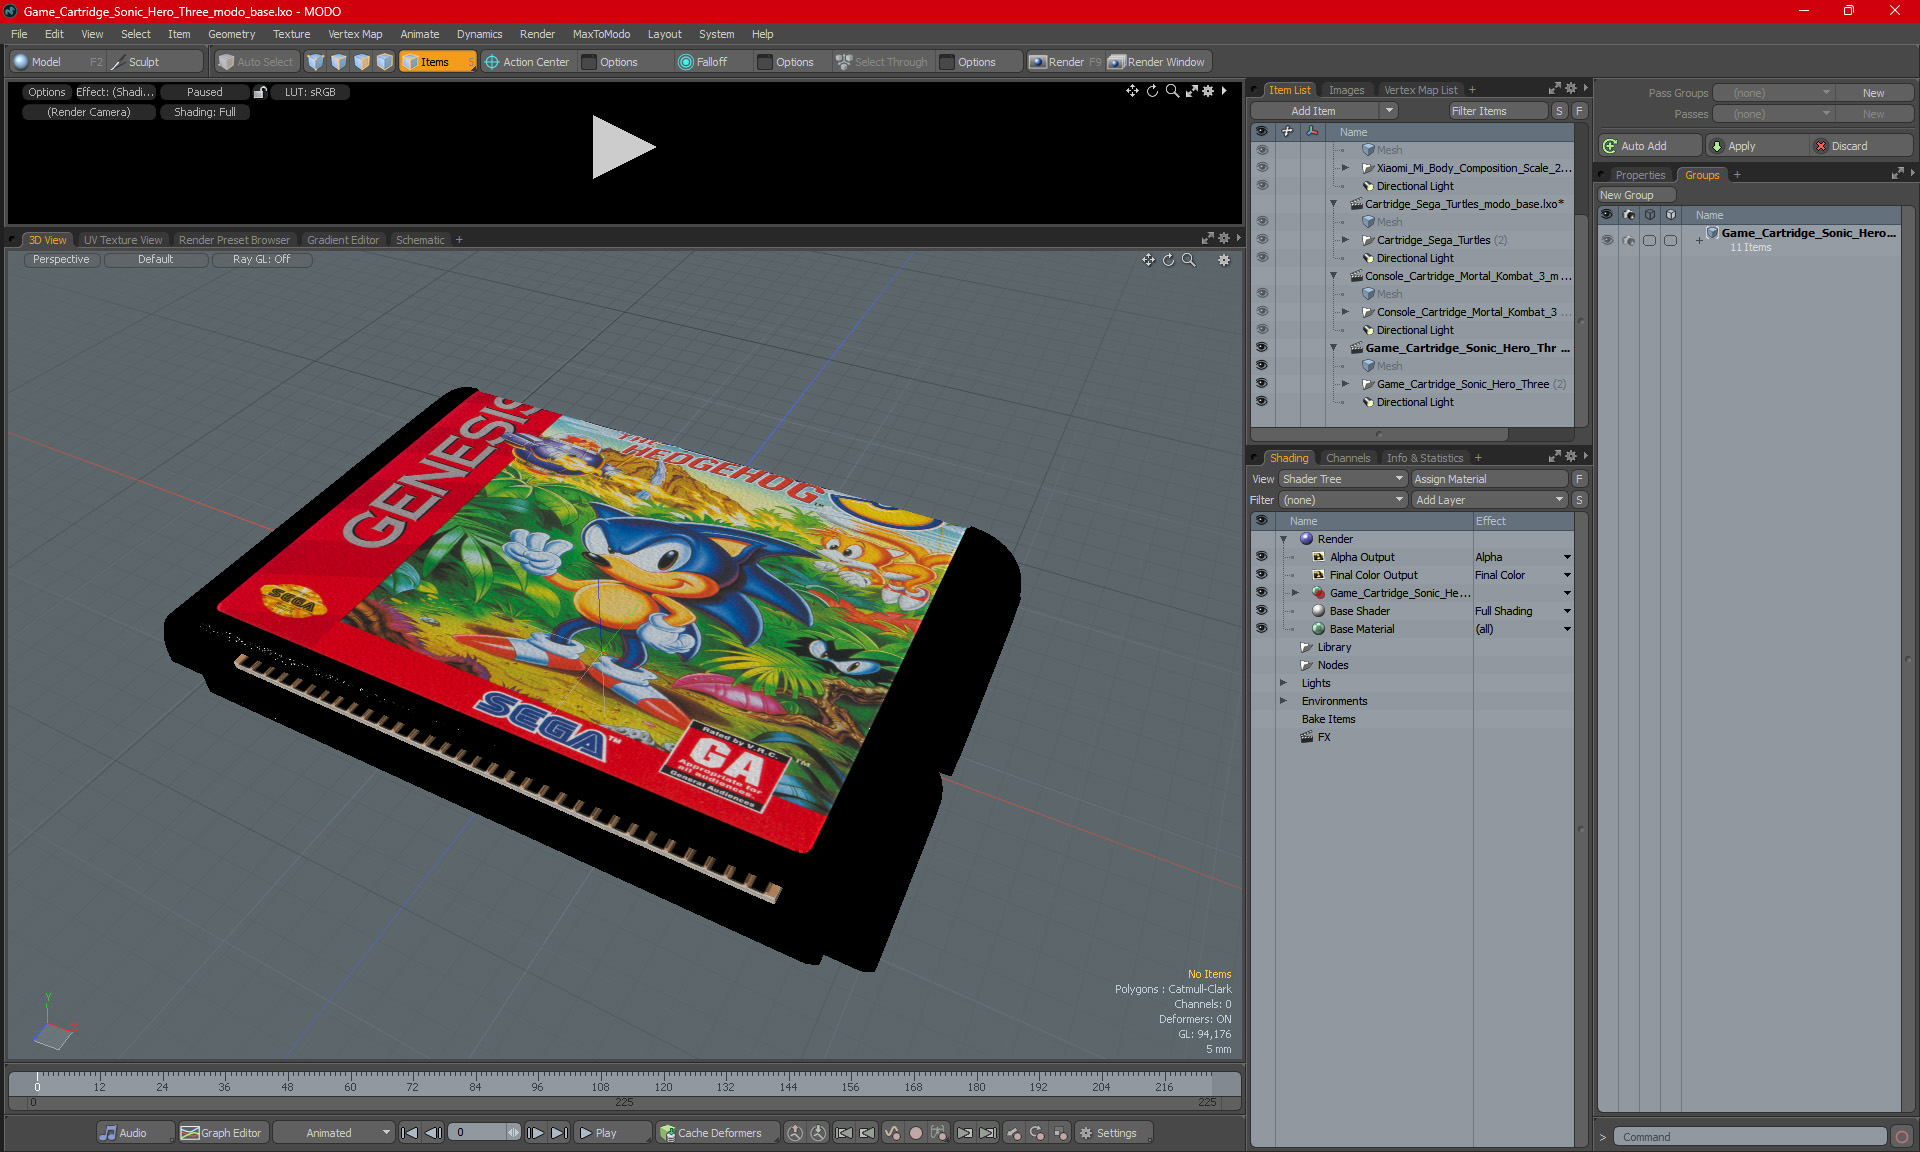Click the preview pane zoom magnifier icon
The image size is (1920, 1152).
1172,91
